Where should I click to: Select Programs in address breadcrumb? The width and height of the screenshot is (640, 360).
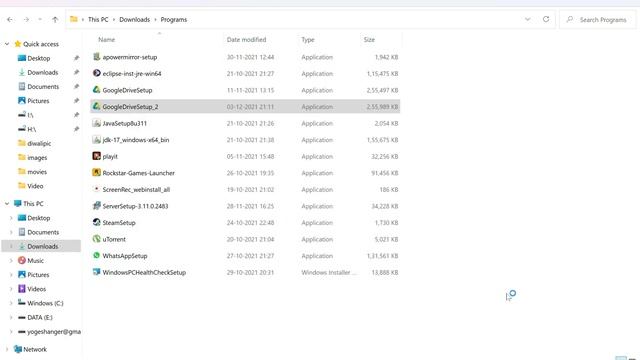click(173, 20)
